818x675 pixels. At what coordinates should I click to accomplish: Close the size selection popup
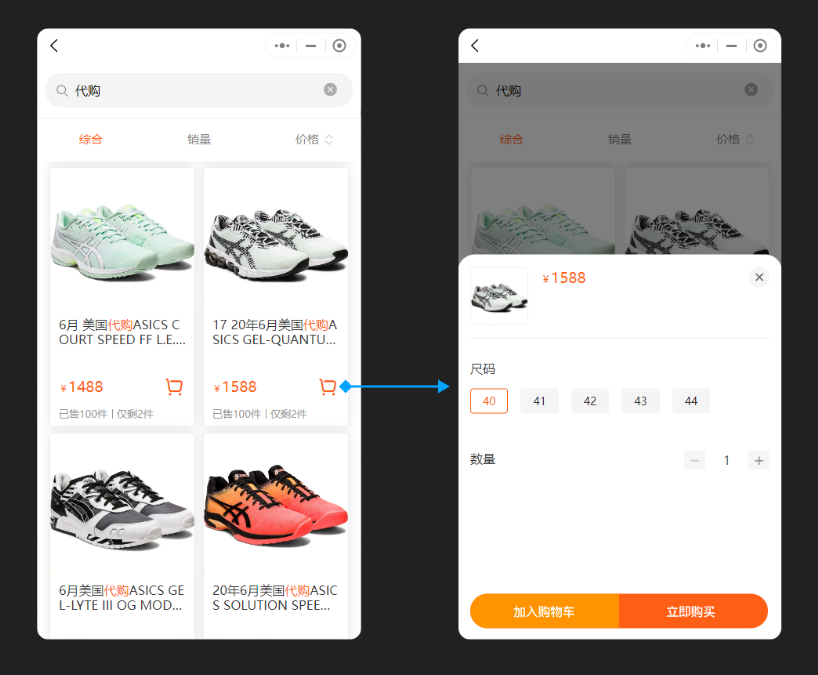pyautogui.click(x=759, y=278)
